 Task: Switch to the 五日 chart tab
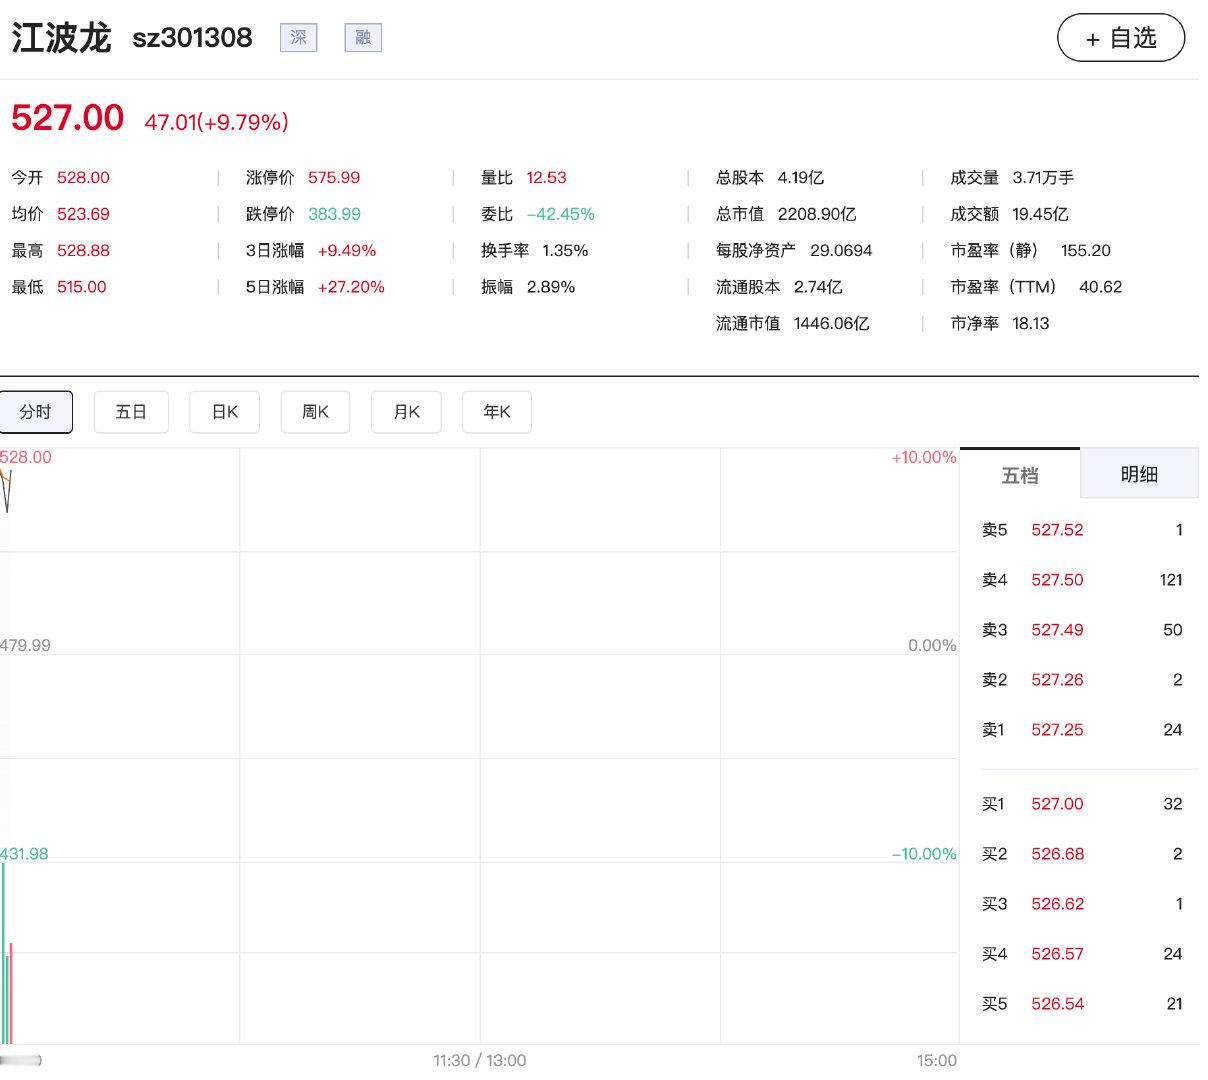pyautogui.click(x=131, y=412)
